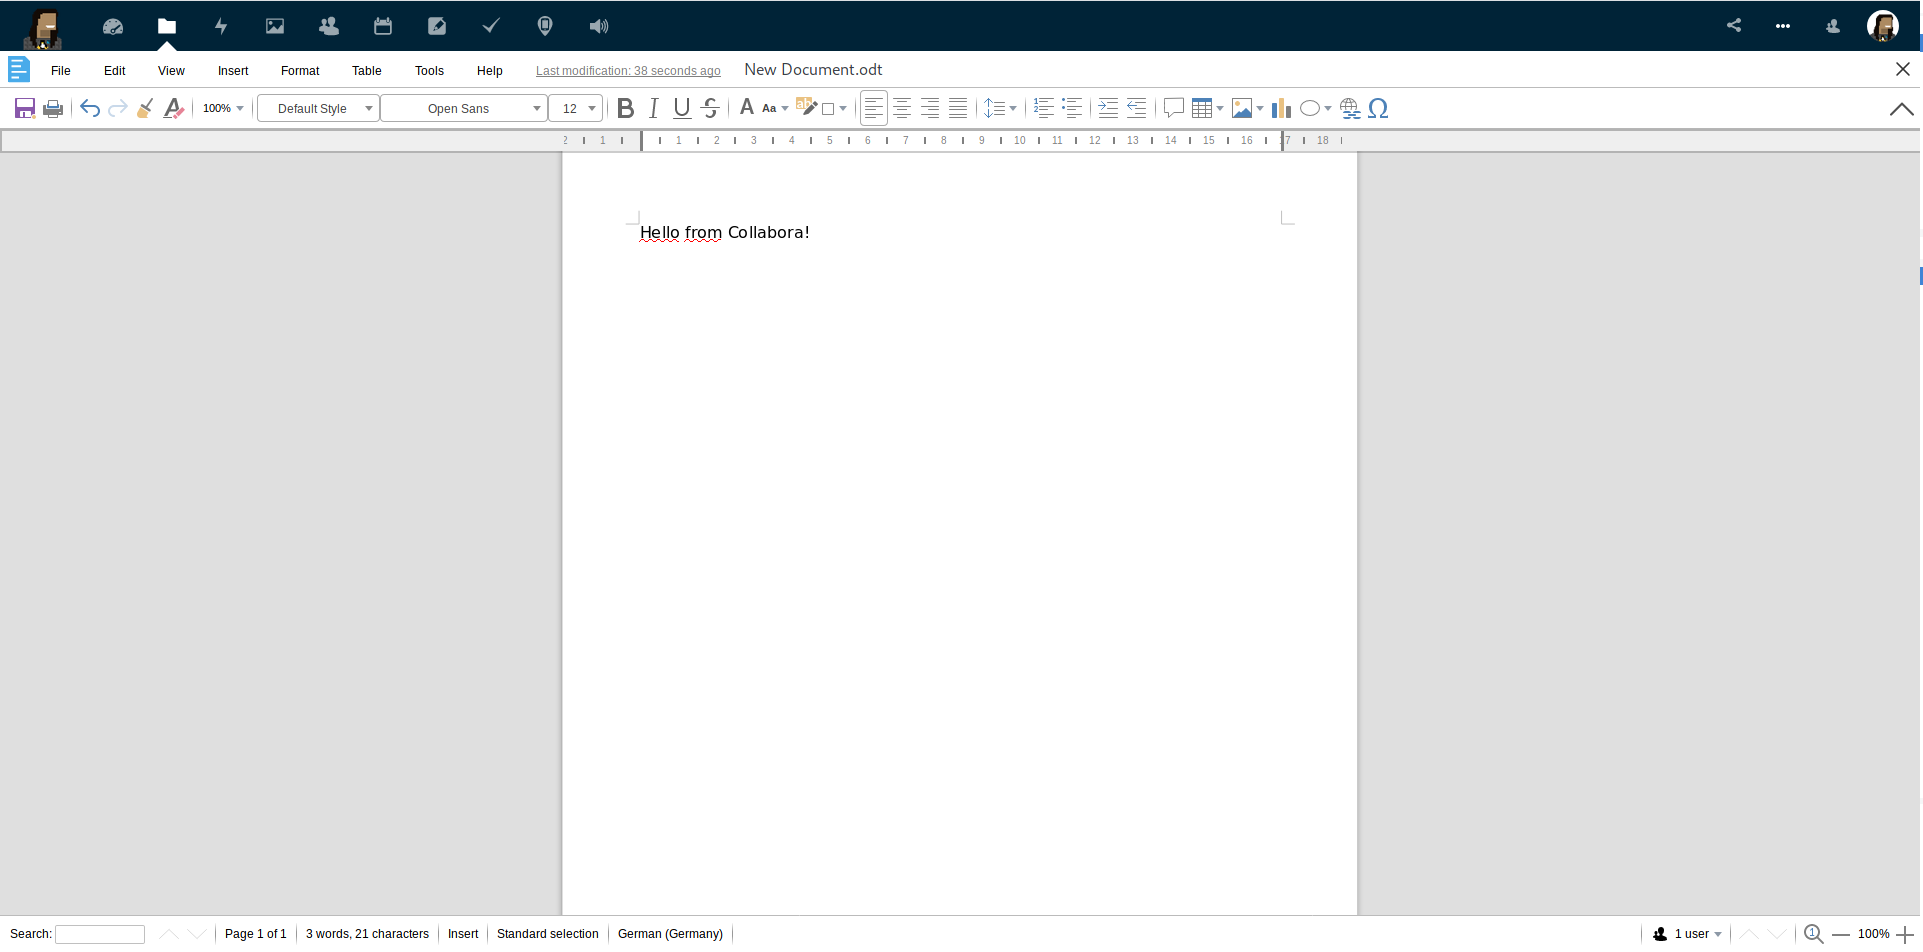Undo the last action
The width and height of the screenshot is (1923, 952).
(90, 108)
